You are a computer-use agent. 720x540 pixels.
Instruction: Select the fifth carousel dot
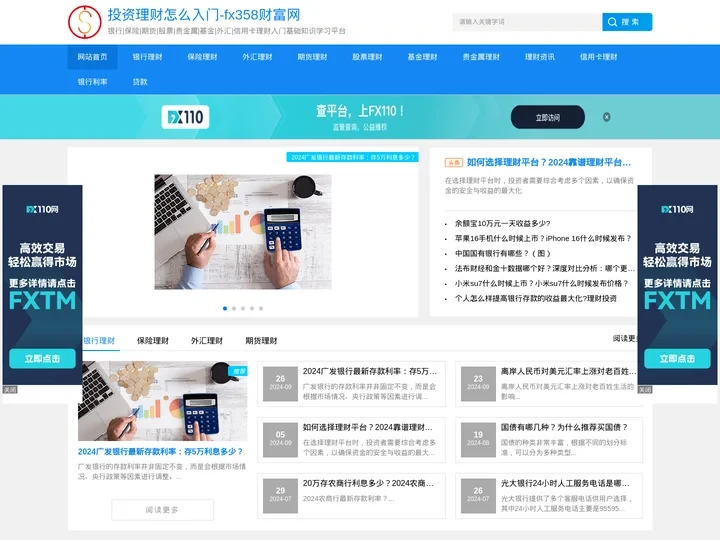pos(261,309)
